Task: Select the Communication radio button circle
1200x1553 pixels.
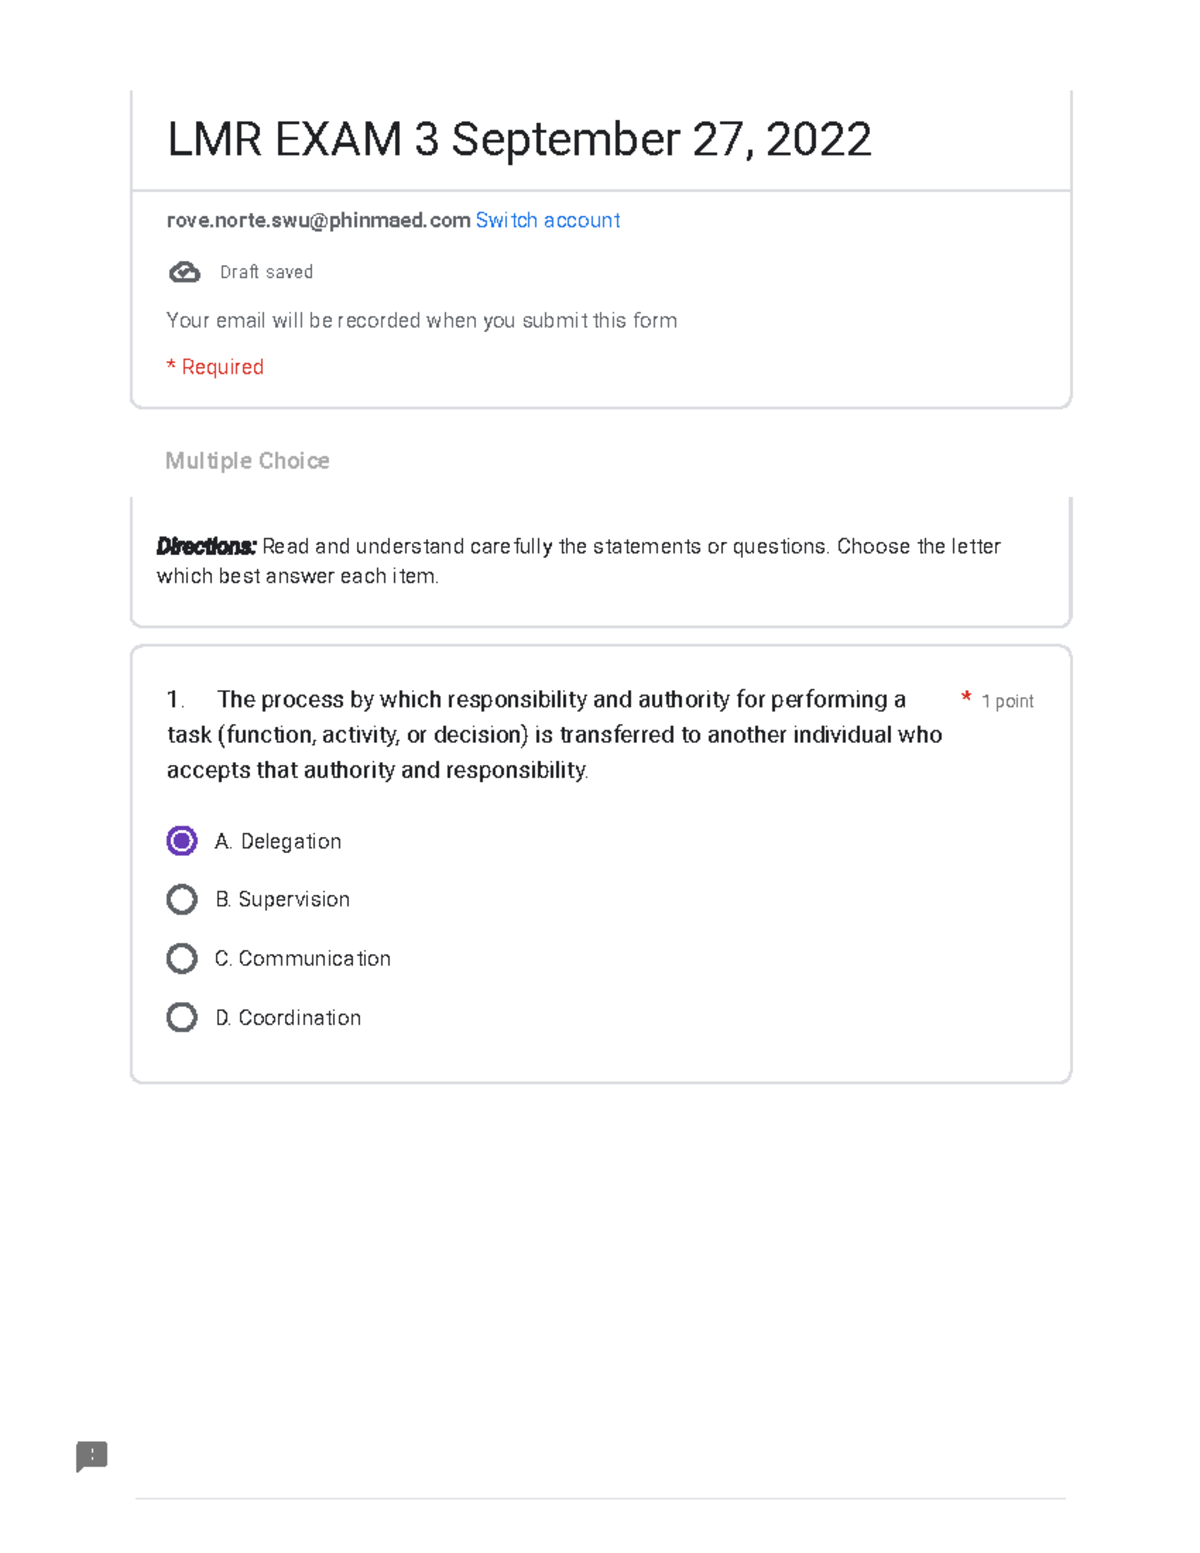Action: [182, 958]
